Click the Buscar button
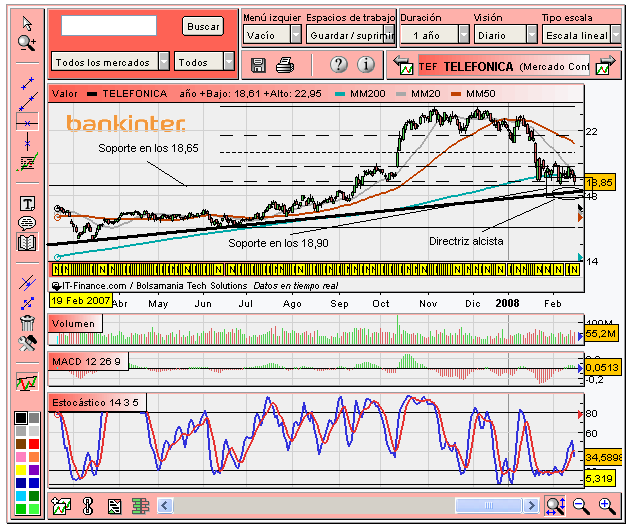This screenshot has height=530, width=630. pos(203,27)
